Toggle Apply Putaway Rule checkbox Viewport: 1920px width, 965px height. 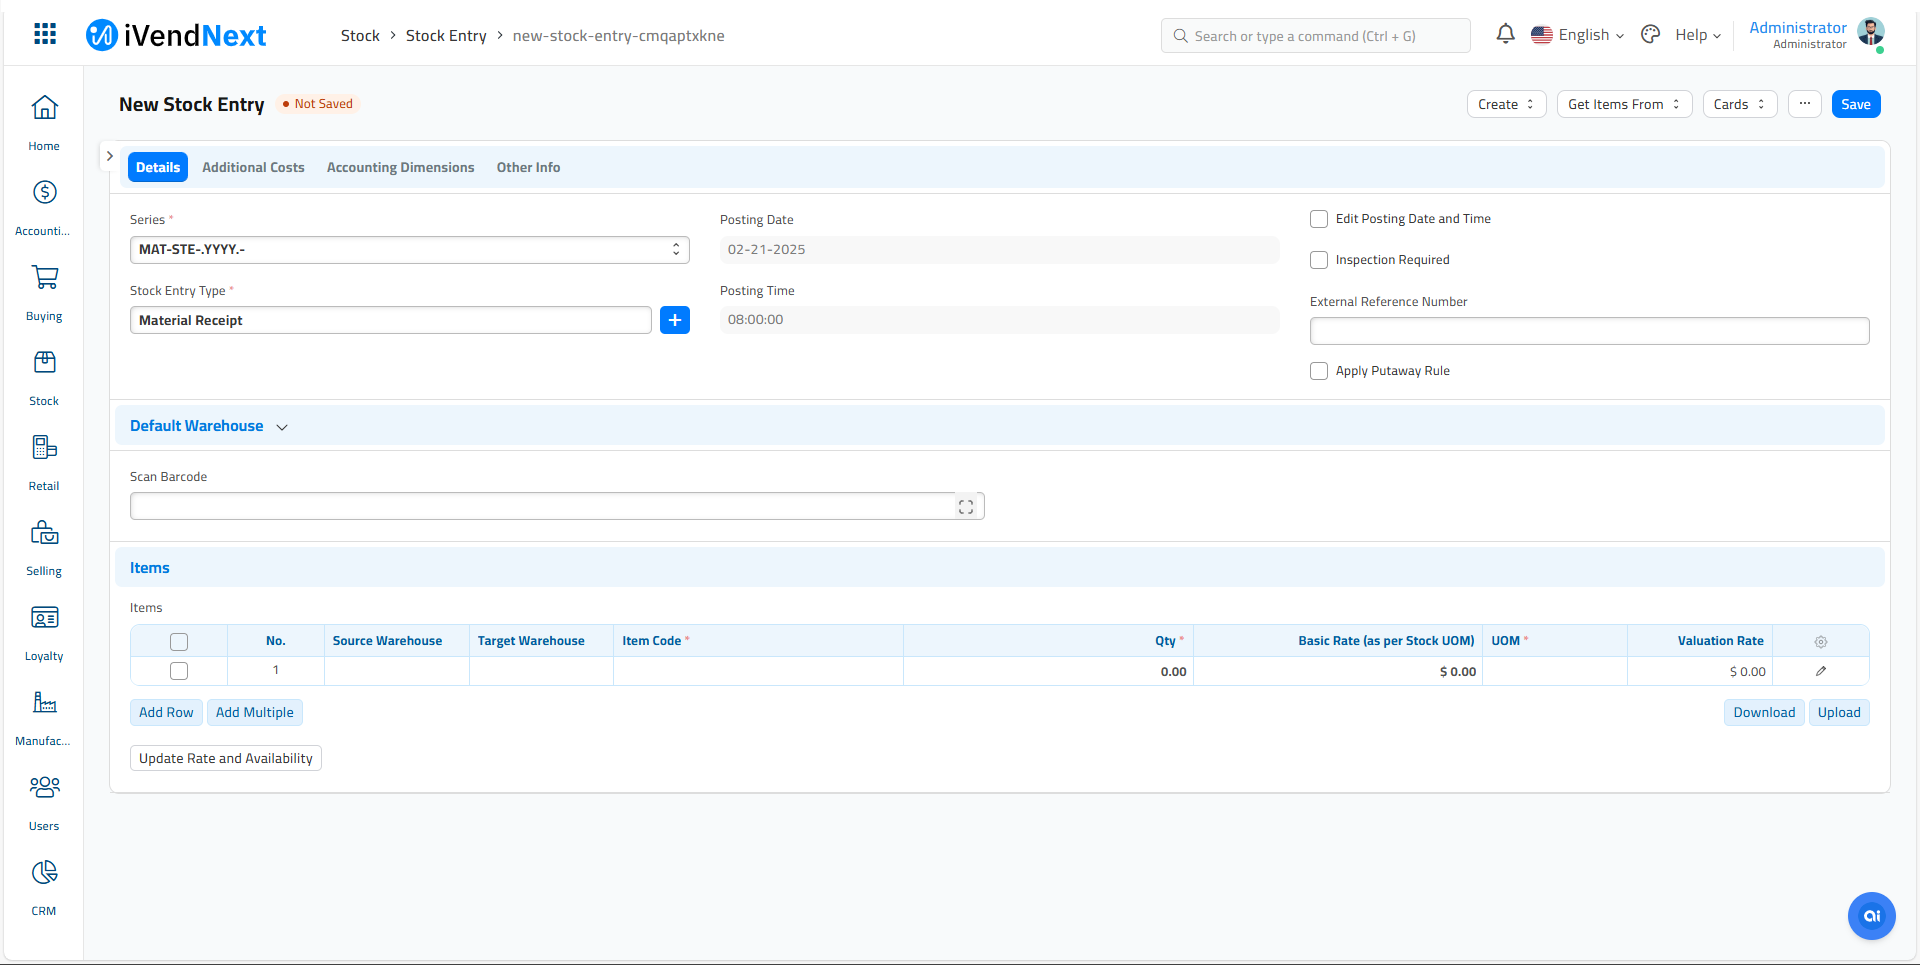(1319, 371)
